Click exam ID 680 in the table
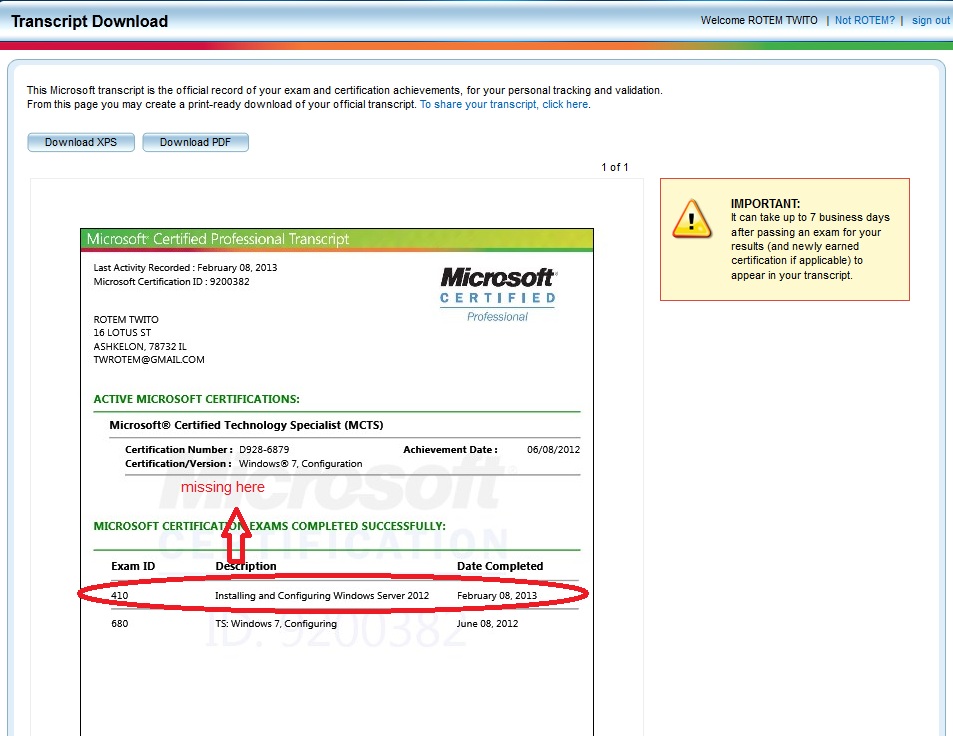Image resolution: width=953 pixels, height=736 pixels. (120, 624)
